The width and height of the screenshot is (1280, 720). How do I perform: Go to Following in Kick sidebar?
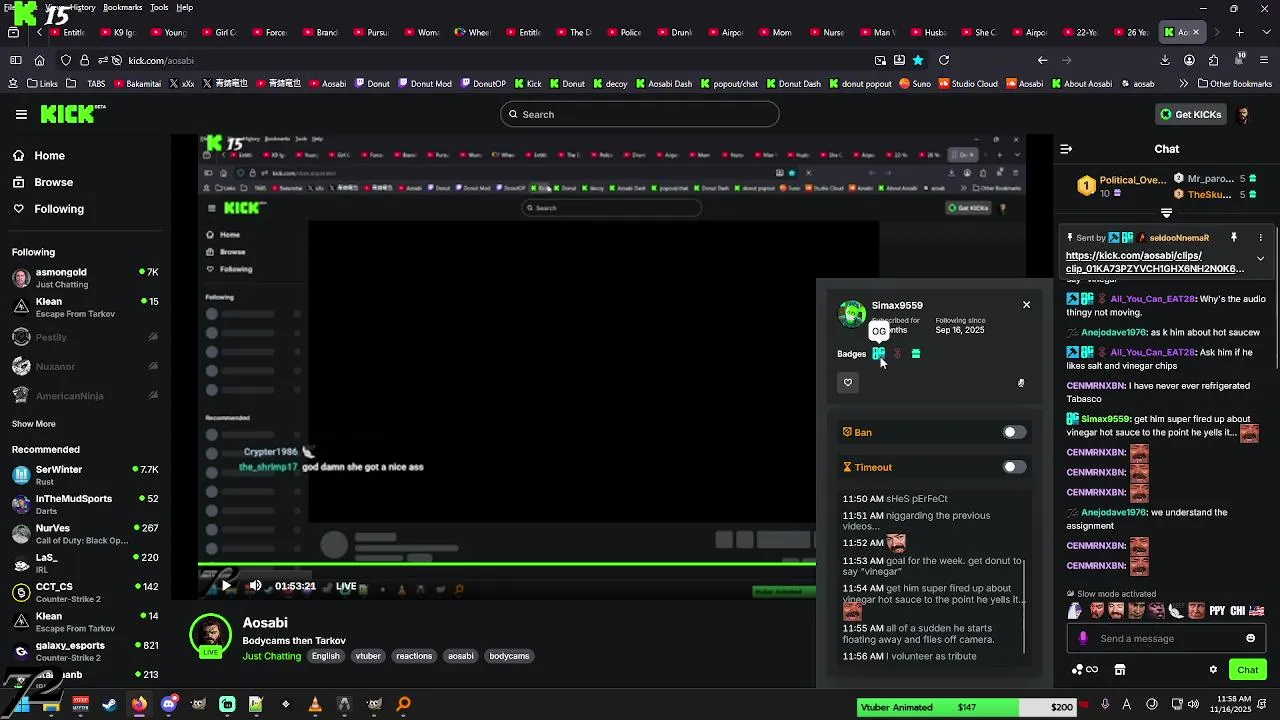point(49,209)
